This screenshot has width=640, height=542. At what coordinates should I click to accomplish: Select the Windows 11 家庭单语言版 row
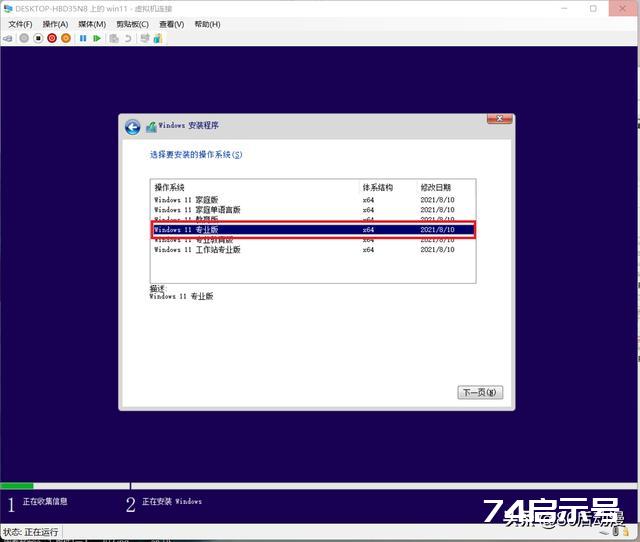(x=313, y=210)
